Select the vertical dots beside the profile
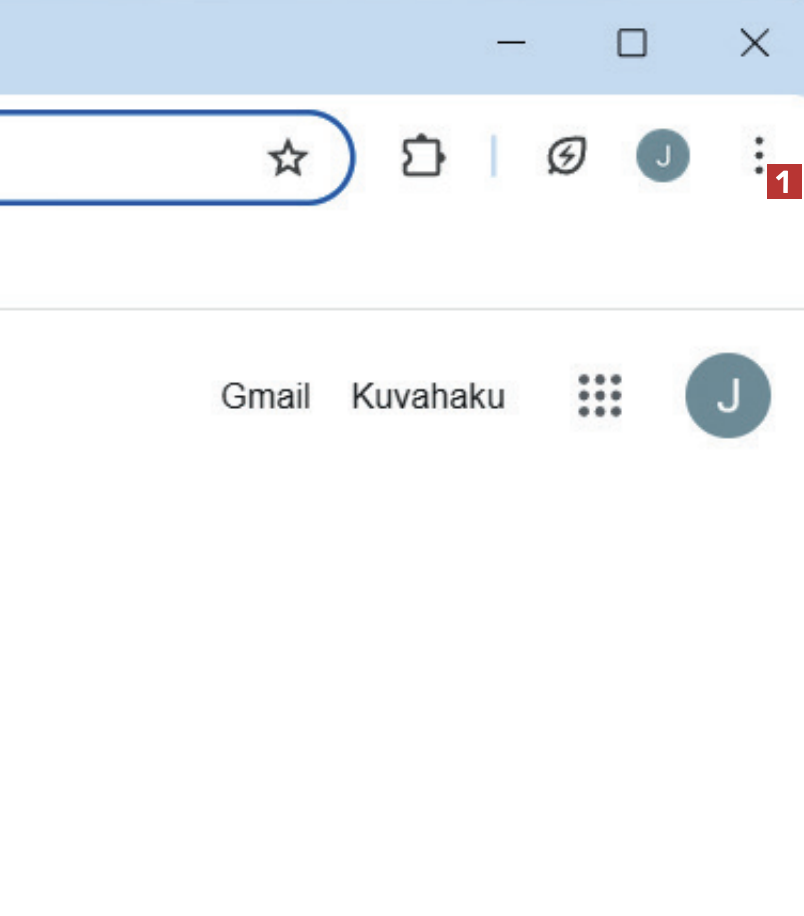804x916 pixels. (x=759, y=156)
